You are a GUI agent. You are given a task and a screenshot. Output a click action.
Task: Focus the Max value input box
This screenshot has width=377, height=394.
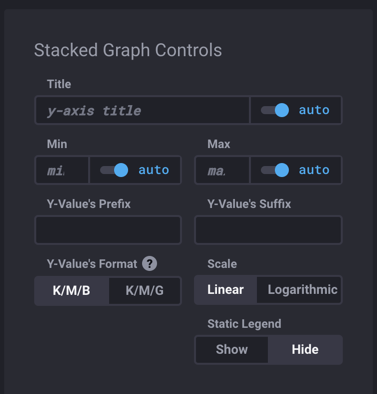pos(222,170)
